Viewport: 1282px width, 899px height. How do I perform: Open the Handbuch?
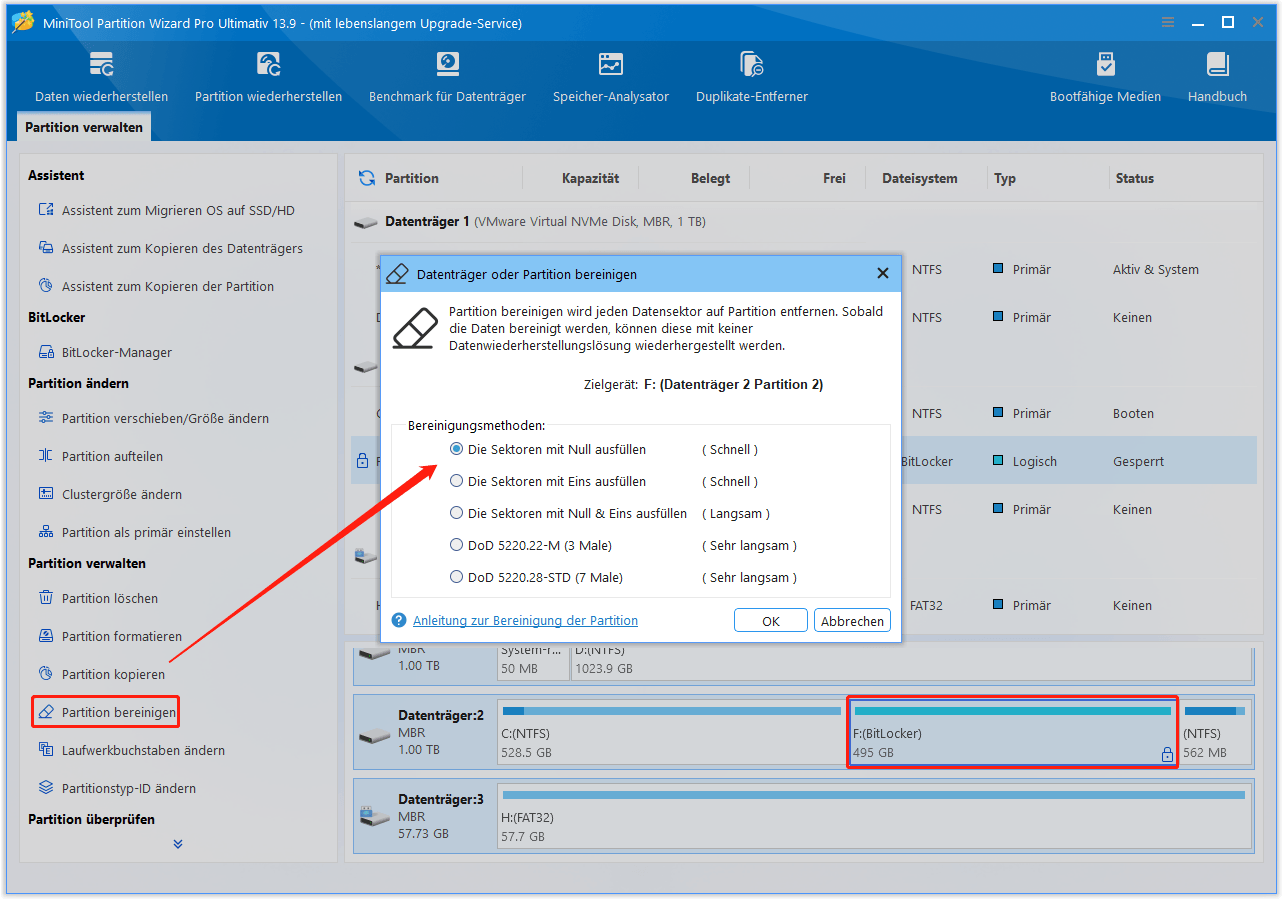1217,78
